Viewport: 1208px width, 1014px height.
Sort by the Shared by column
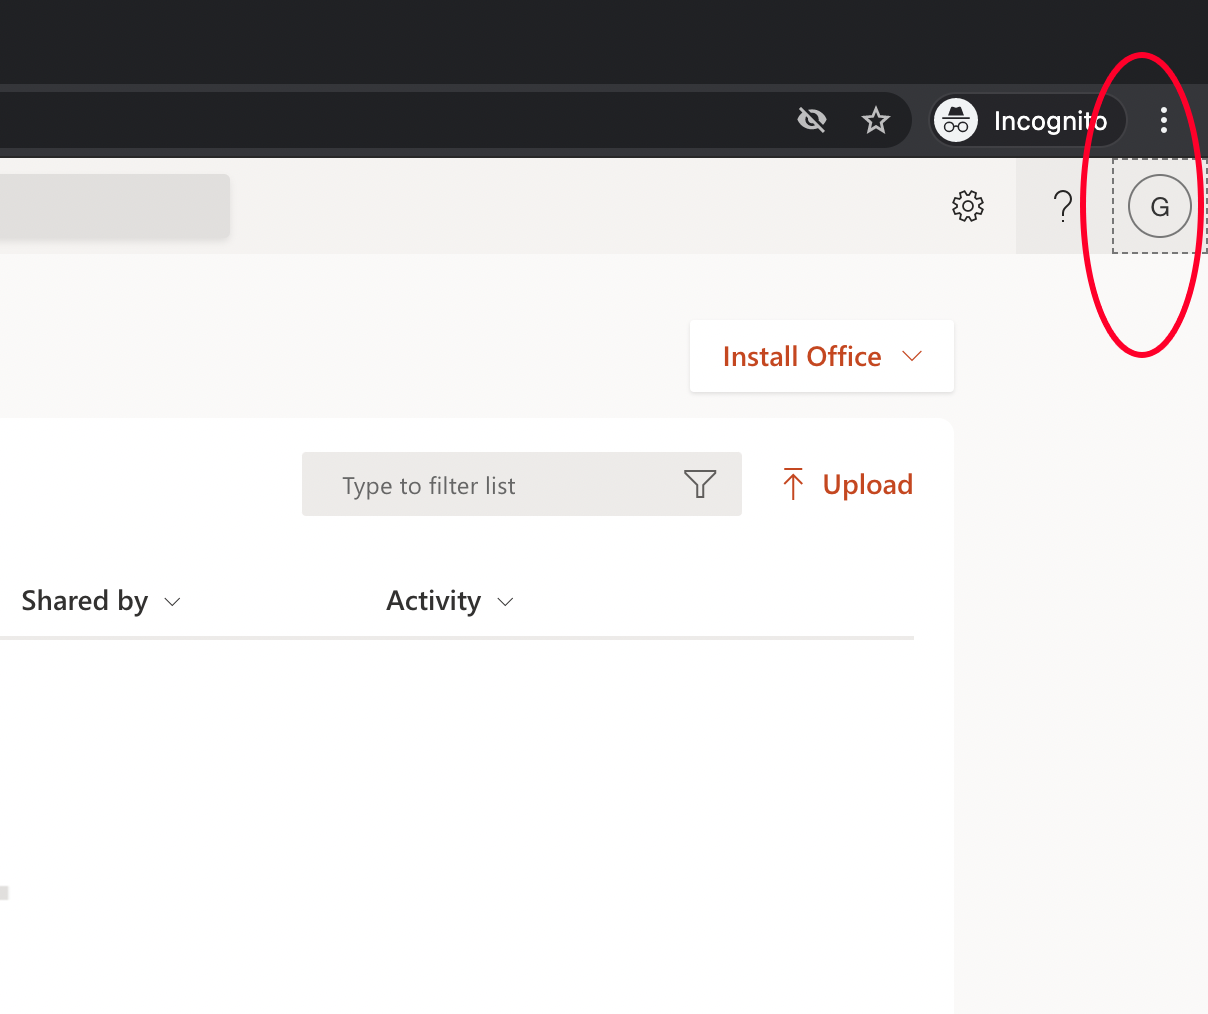(101, 601)
